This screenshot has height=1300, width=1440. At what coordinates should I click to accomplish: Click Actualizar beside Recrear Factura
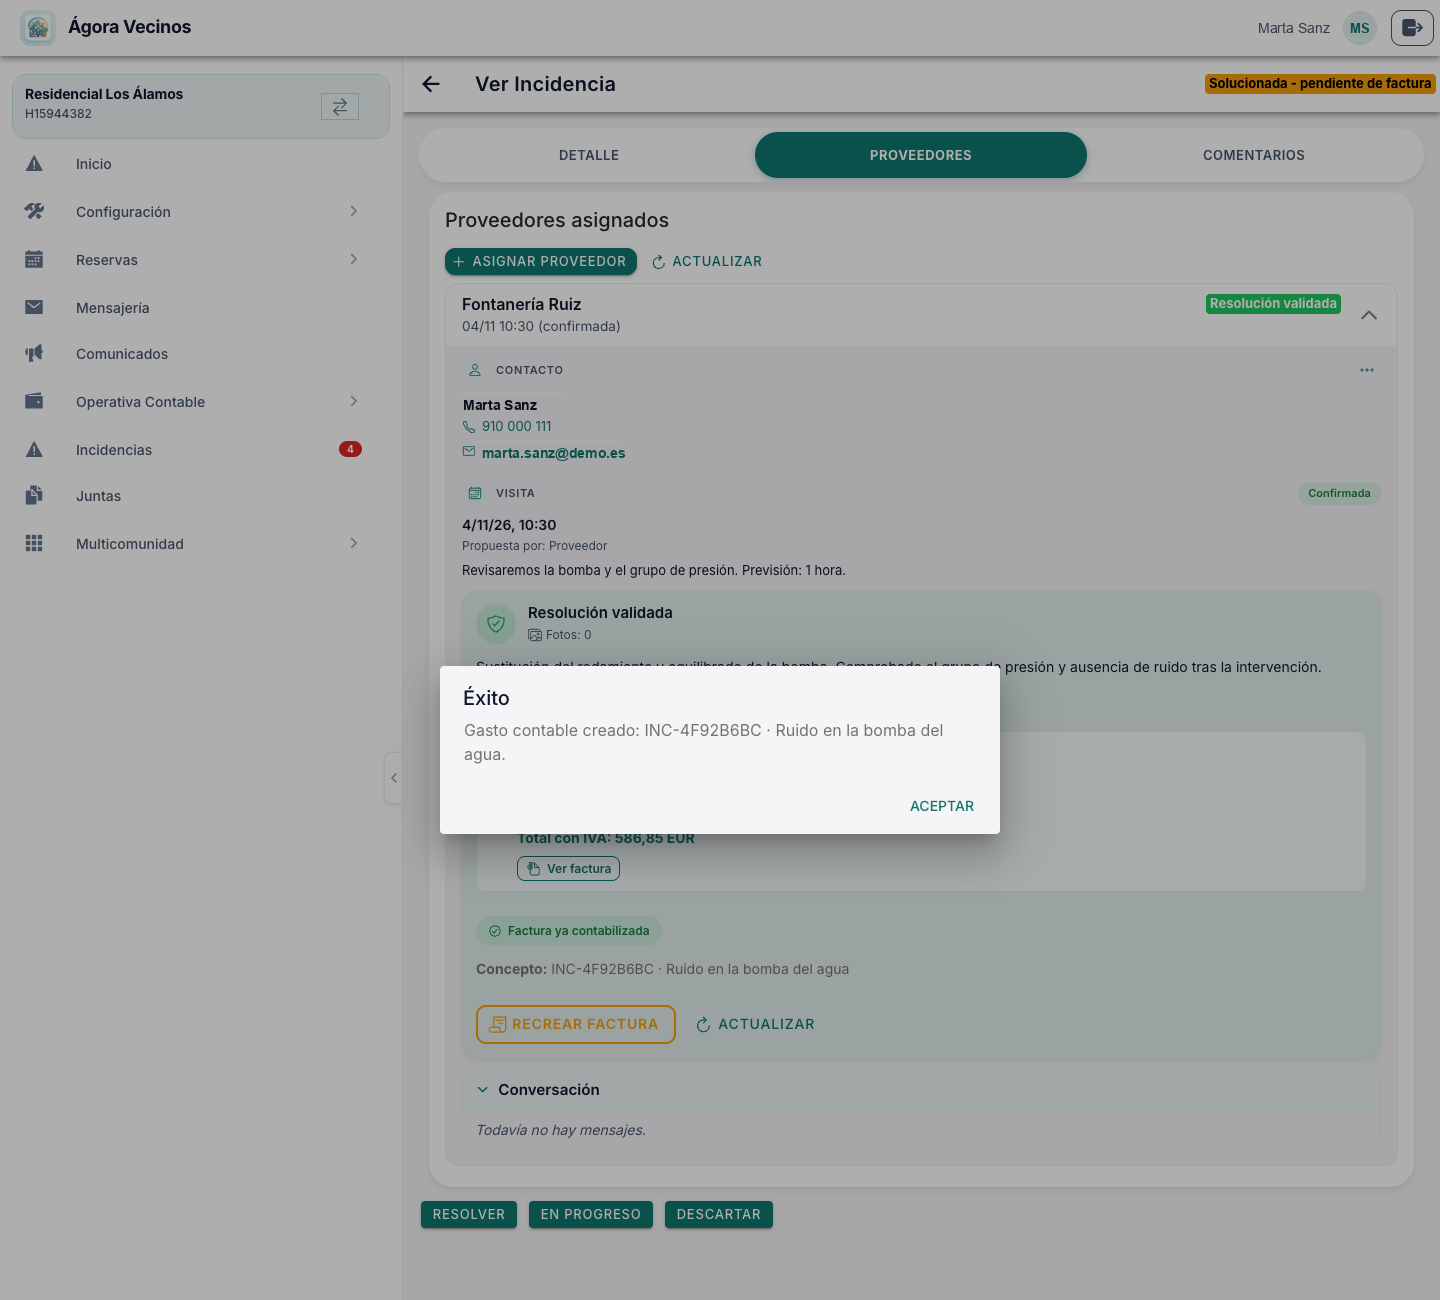(x=755, y=1024)
